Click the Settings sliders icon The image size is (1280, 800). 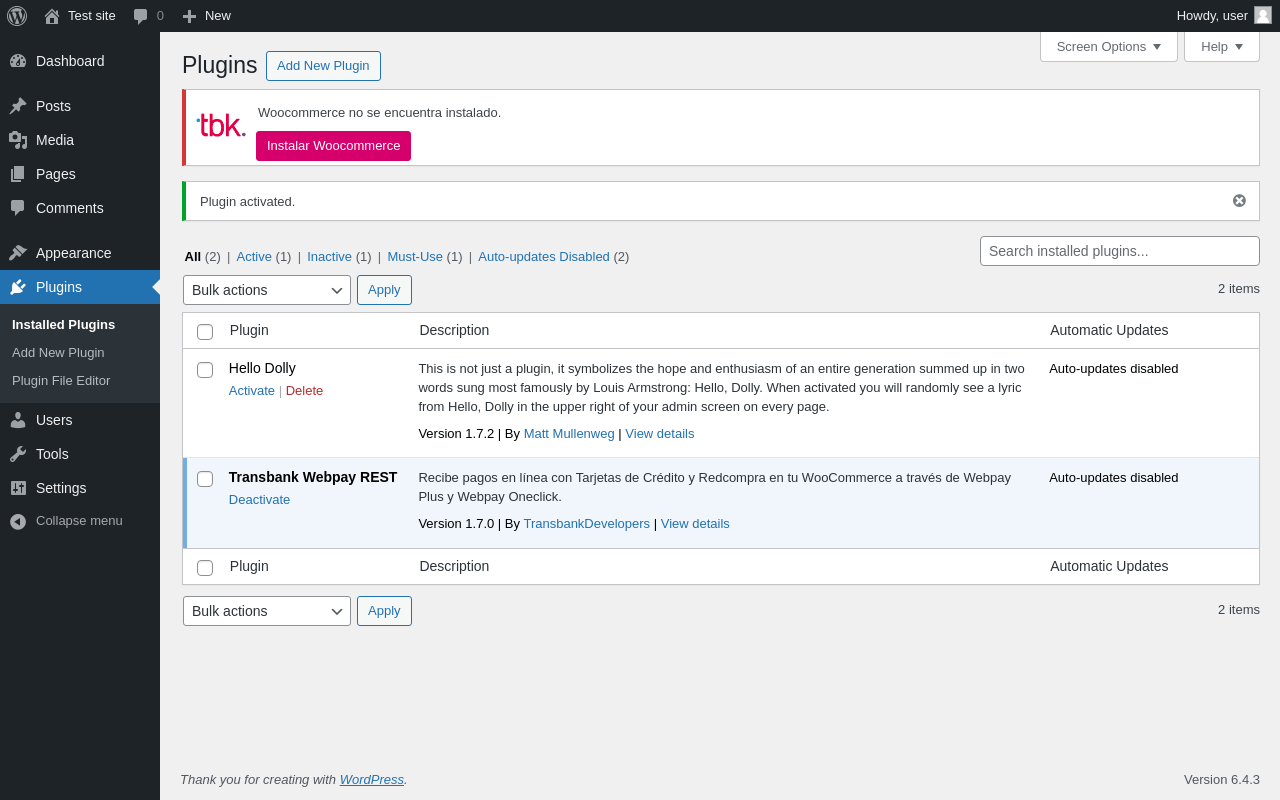tap(18, 488)
